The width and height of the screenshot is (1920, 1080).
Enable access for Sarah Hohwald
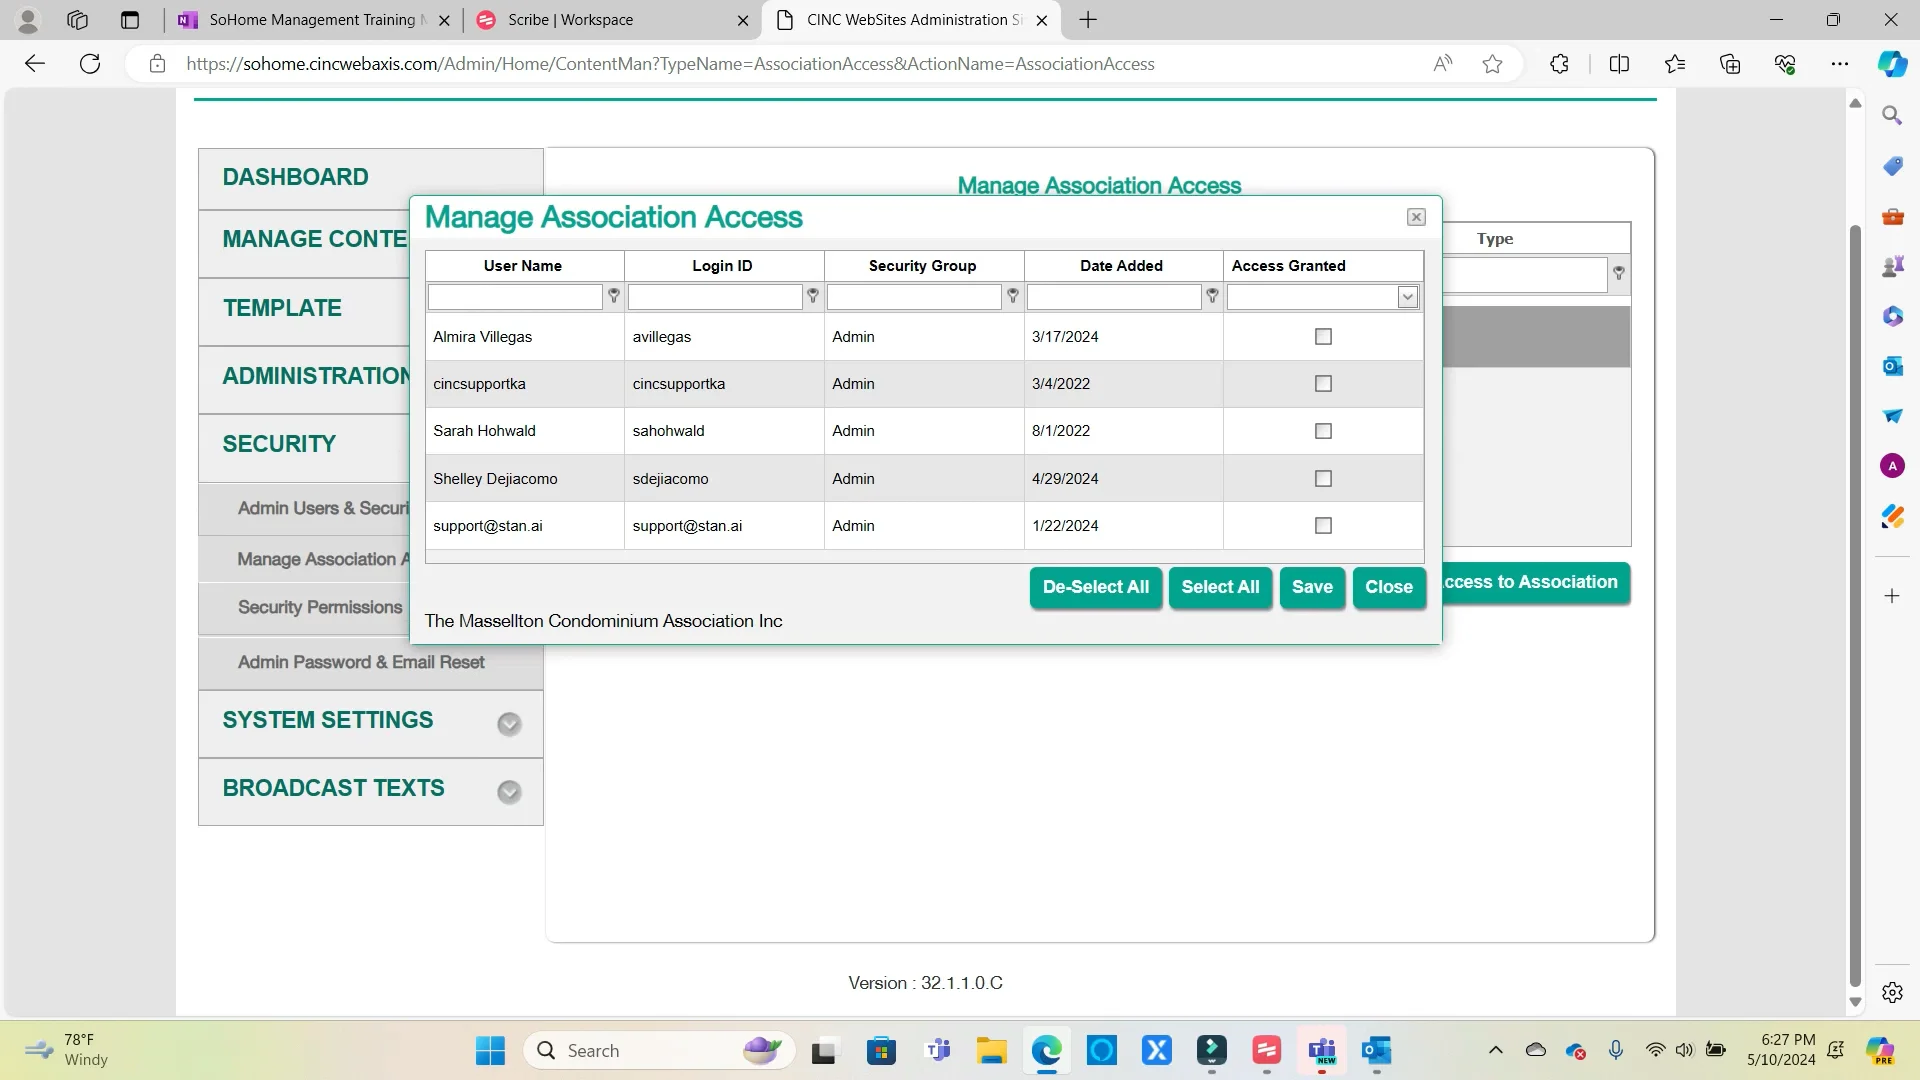1322,431
